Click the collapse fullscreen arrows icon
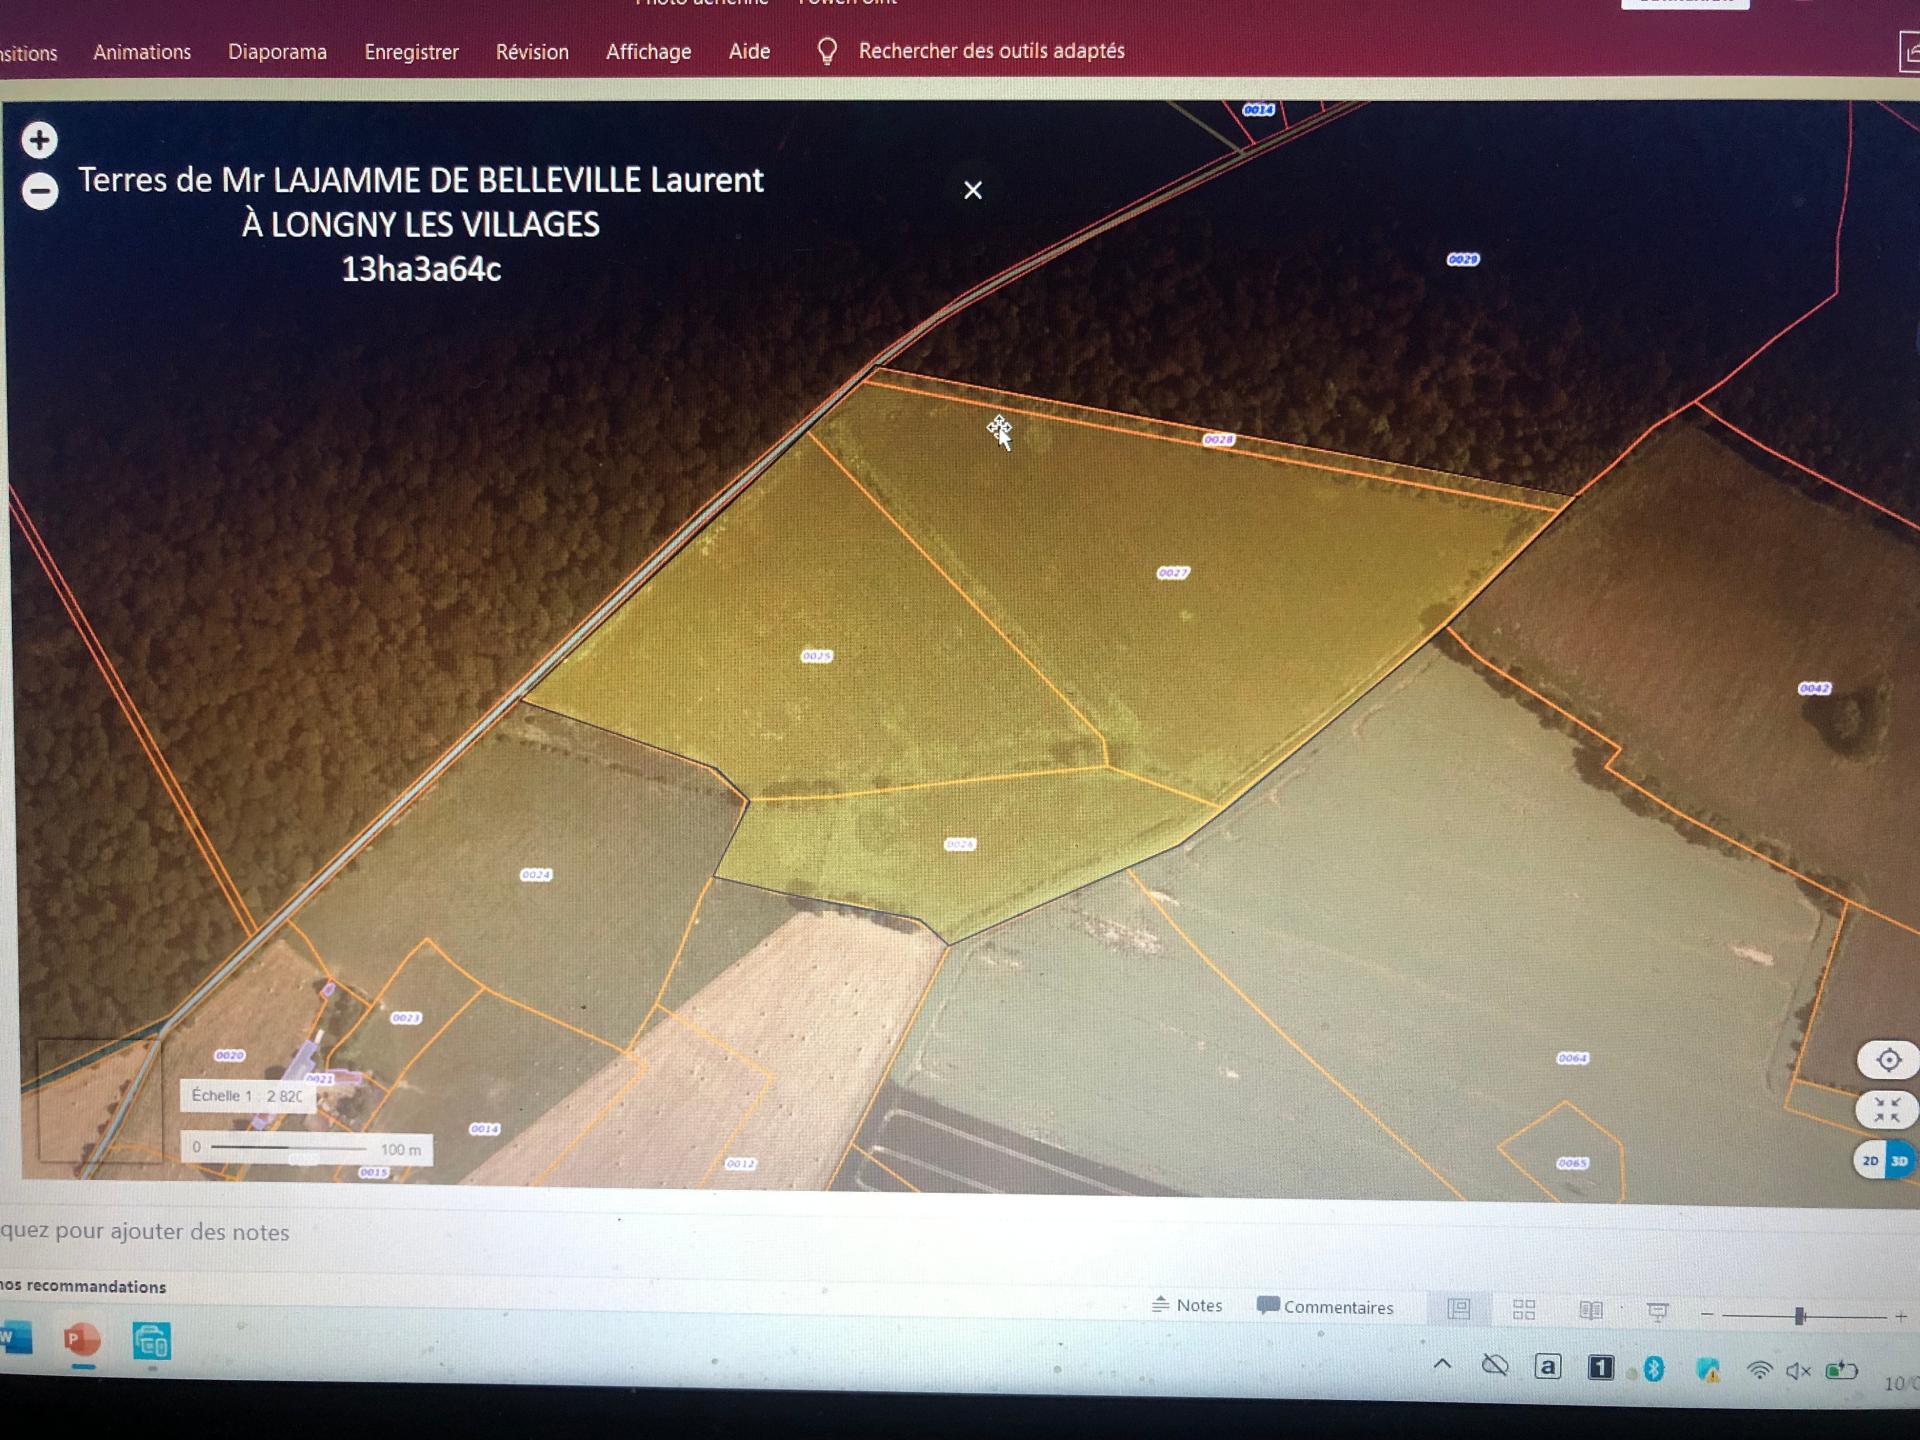 pyautogui.click(x=1887, y=1110)
